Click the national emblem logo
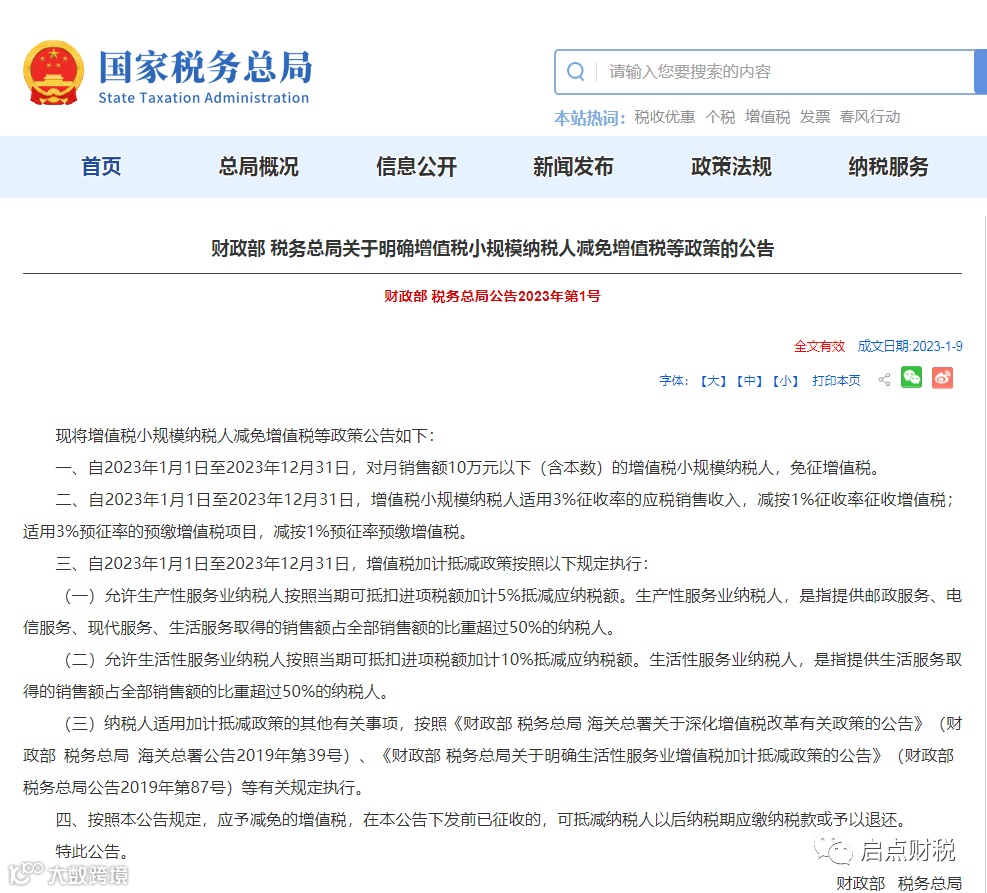The image size is (987, 893). tap(54, 73)
